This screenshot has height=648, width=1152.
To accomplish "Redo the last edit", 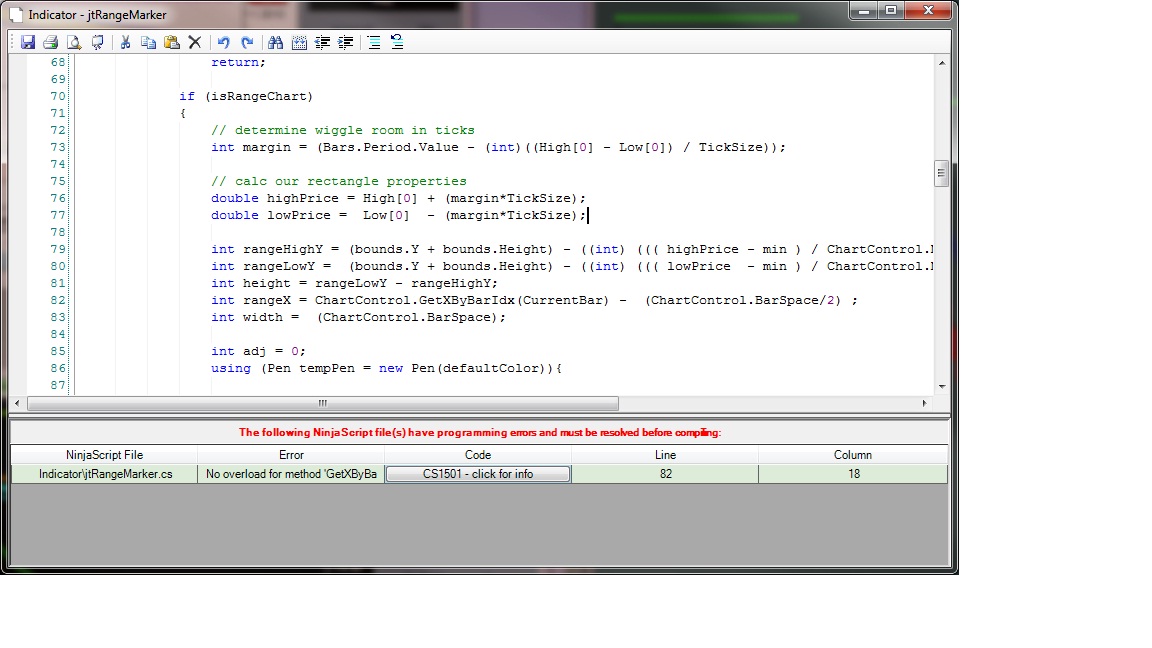I will [248, 43].
